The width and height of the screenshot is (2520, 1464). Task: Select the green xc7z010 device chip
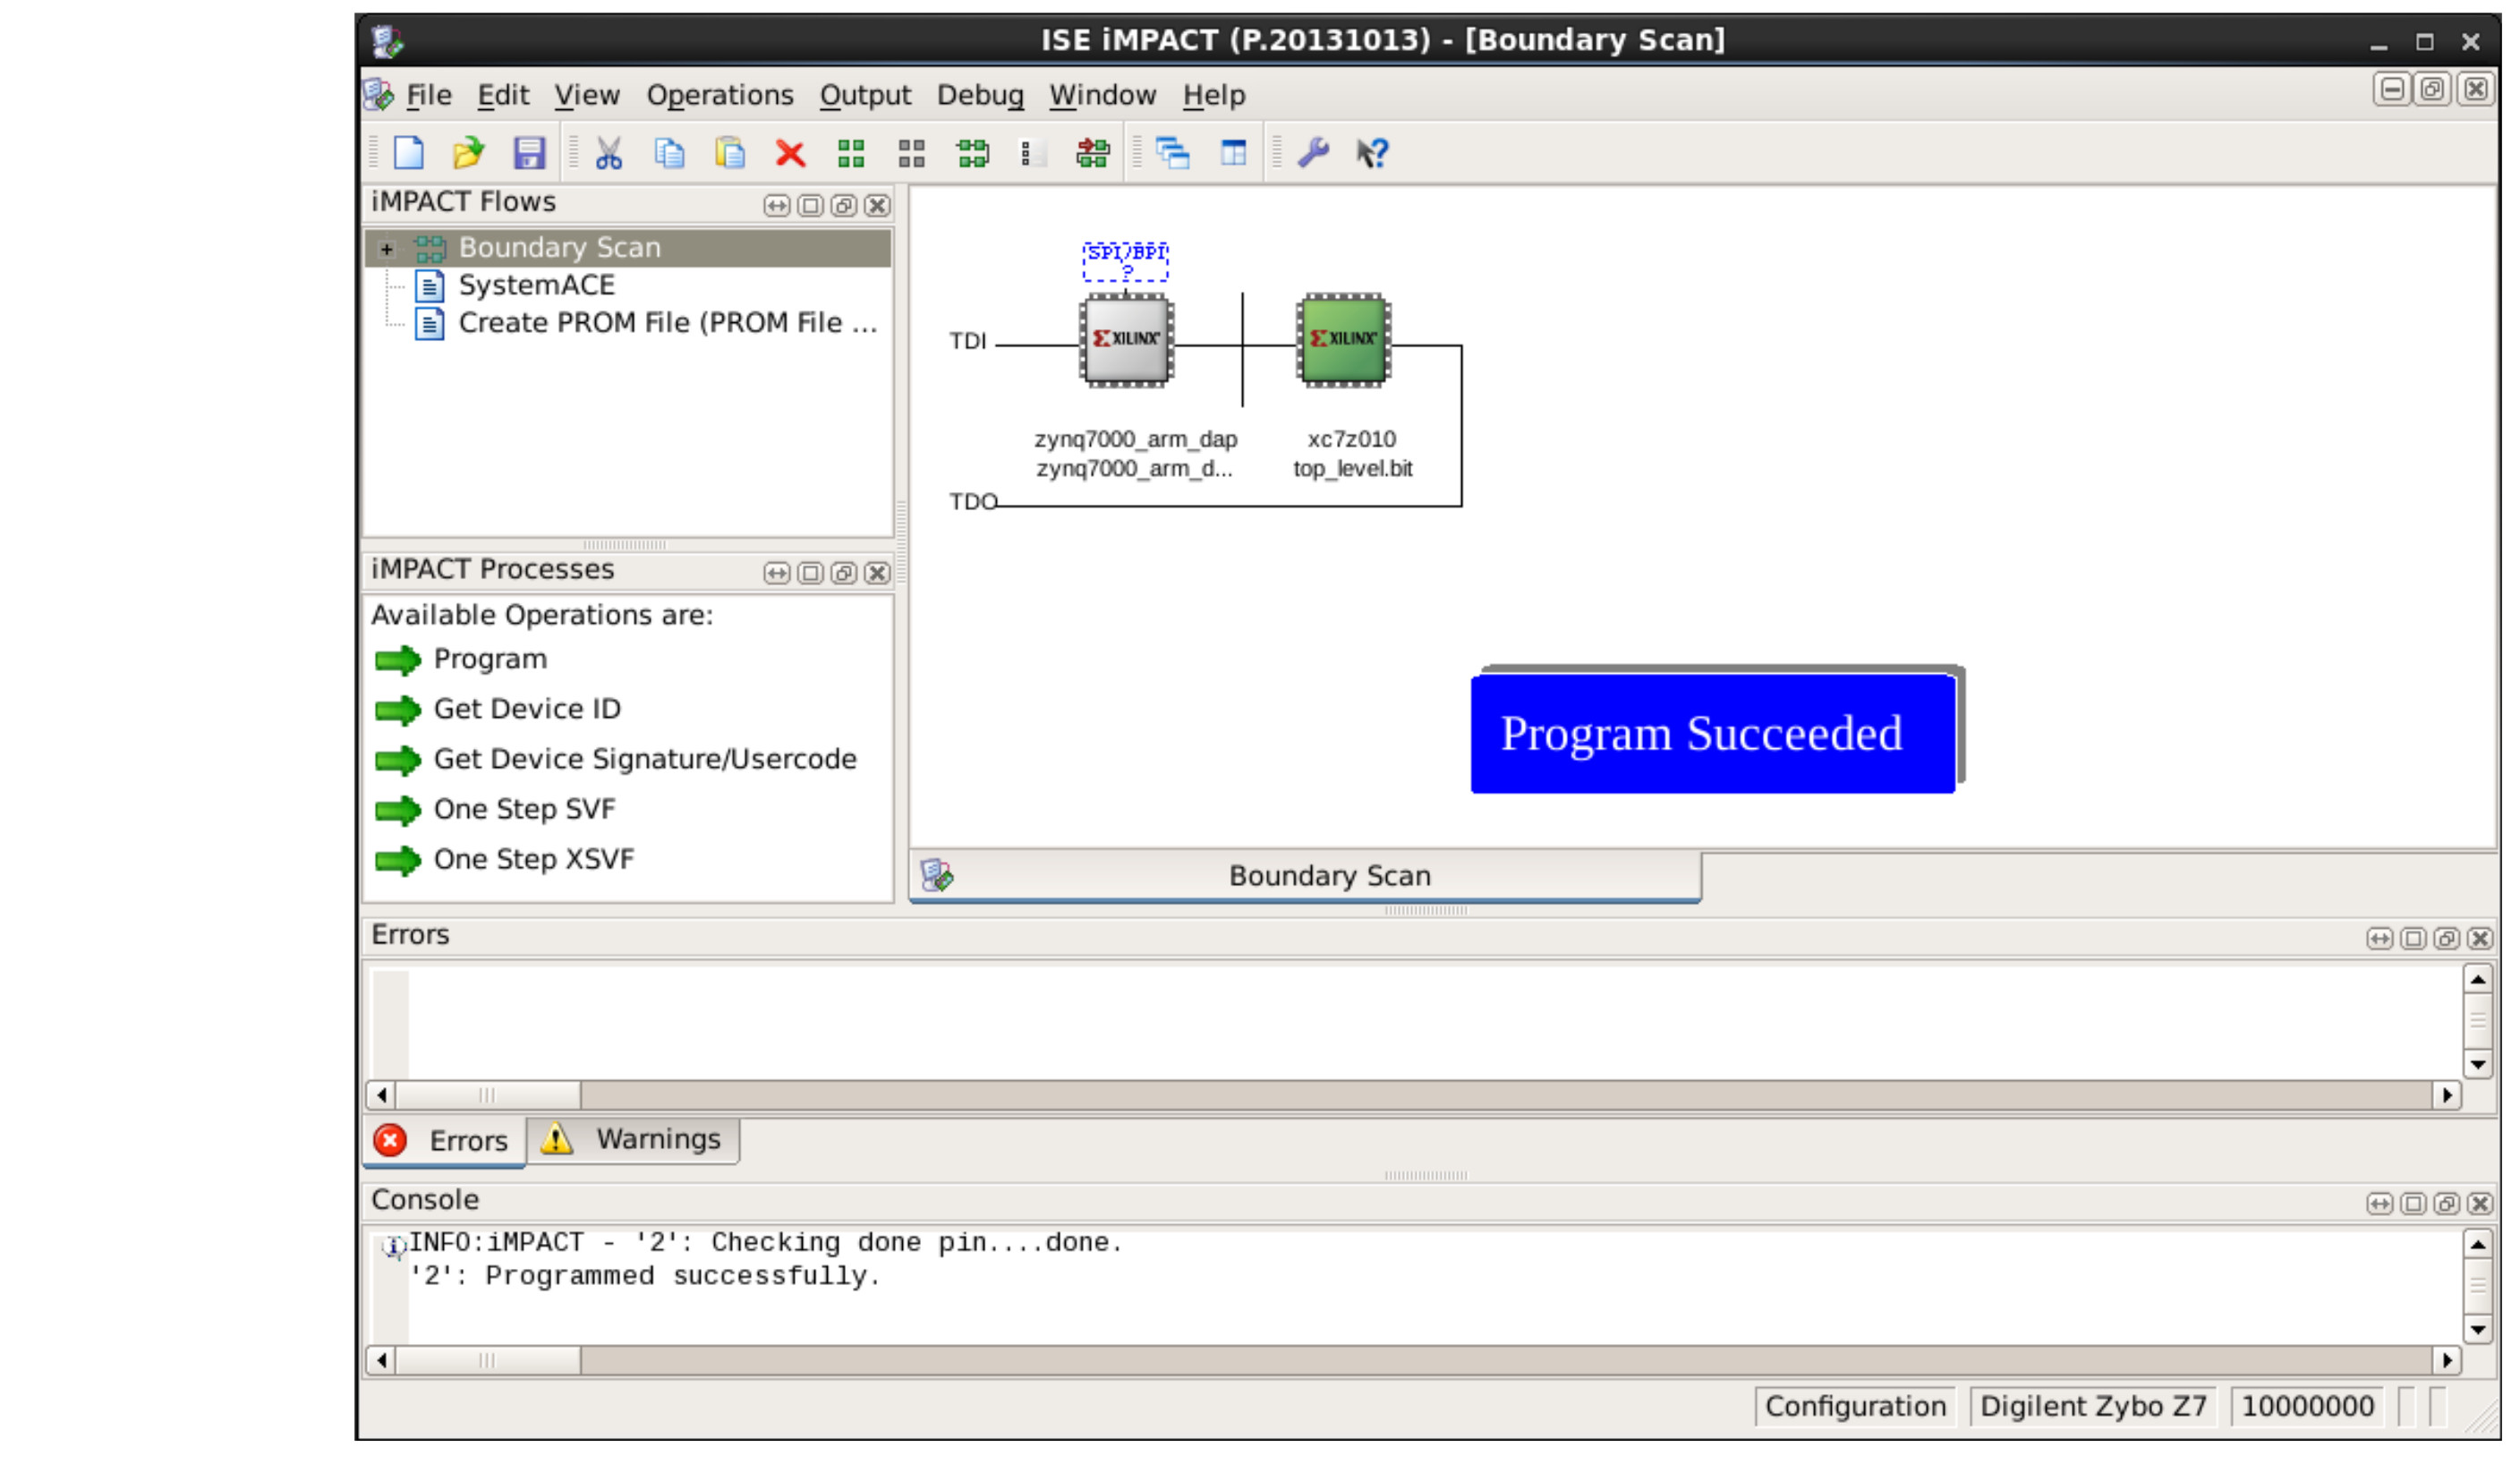(1345, 340)
